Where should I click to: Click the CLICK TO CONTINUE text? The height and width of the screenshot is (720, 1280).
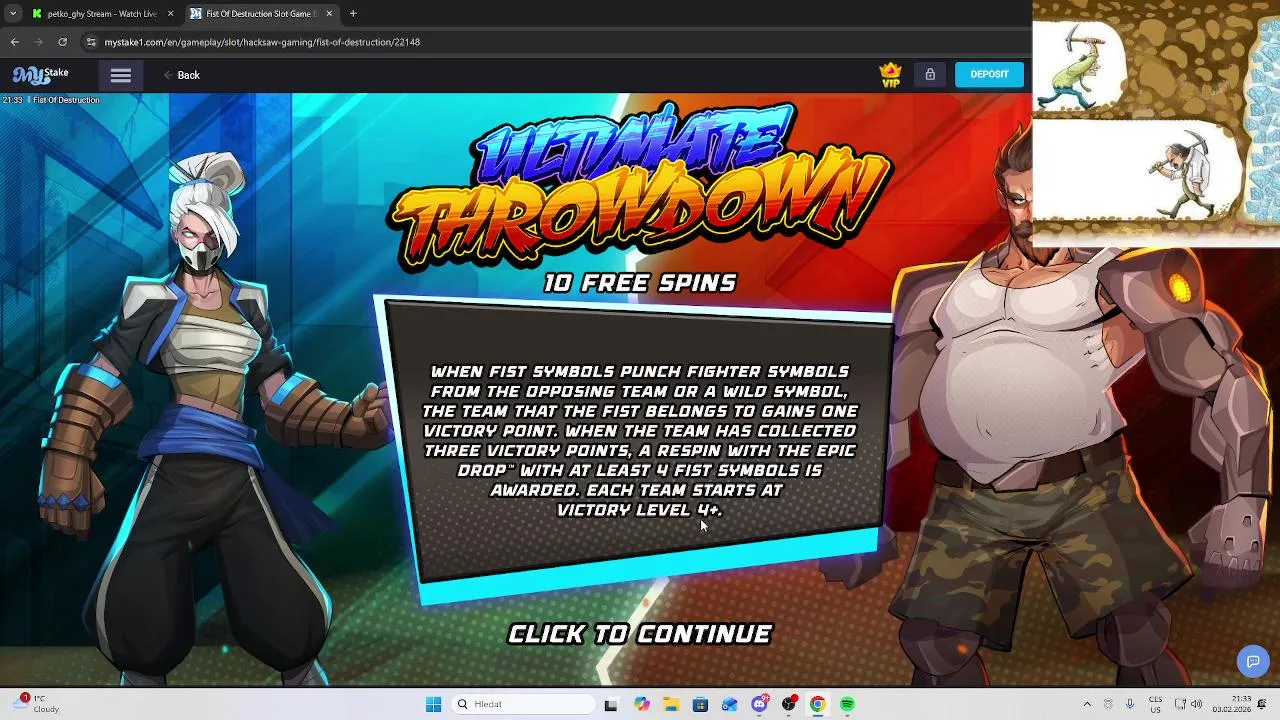(640, 634)
